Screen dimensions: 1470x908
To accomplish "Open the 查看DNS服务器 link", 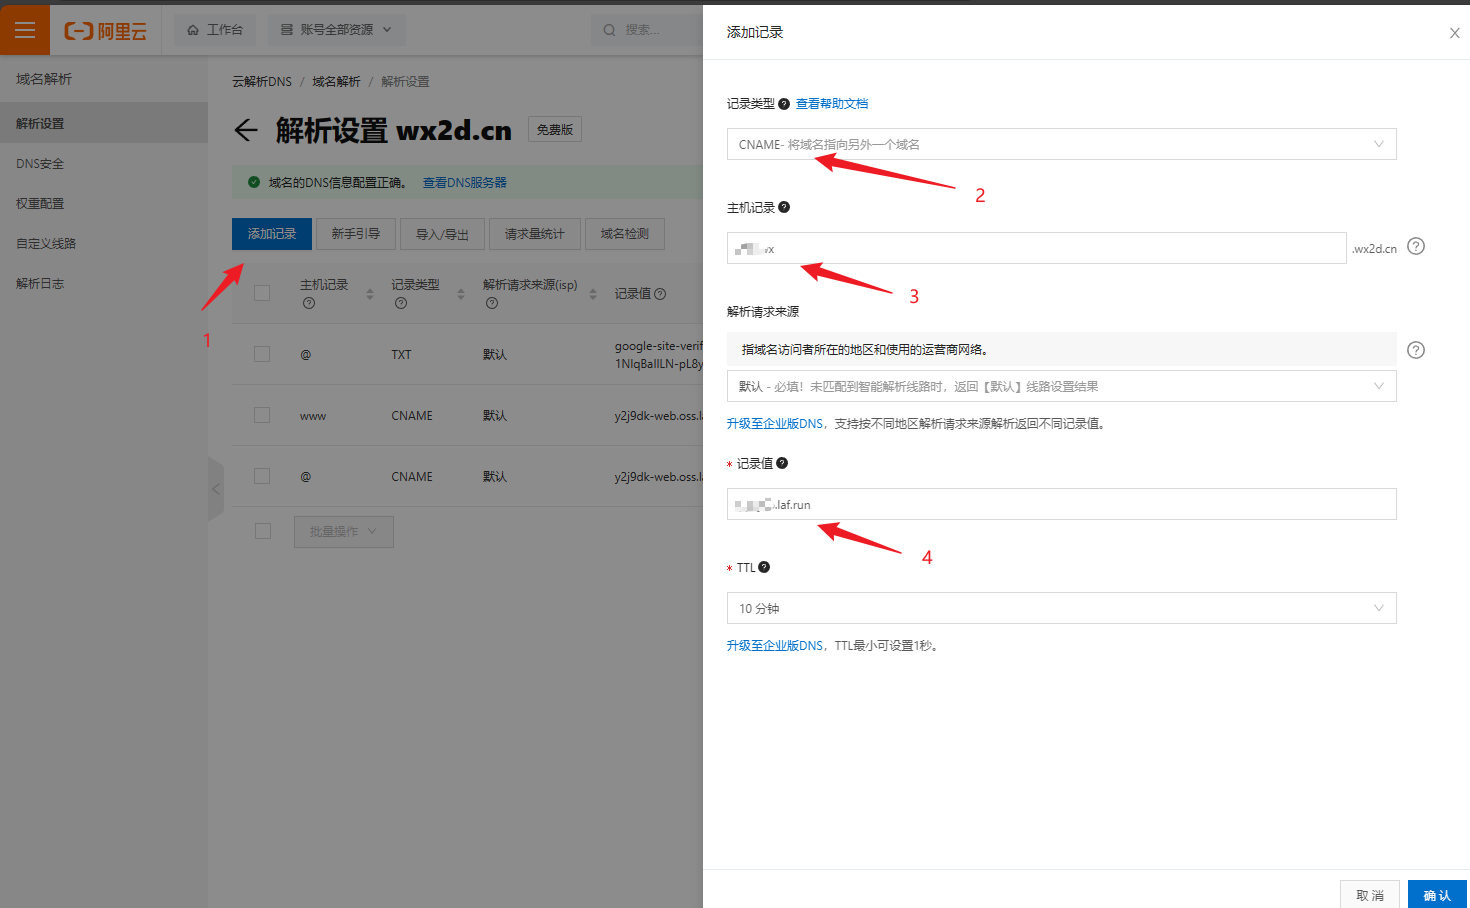I will coord(464,183).
